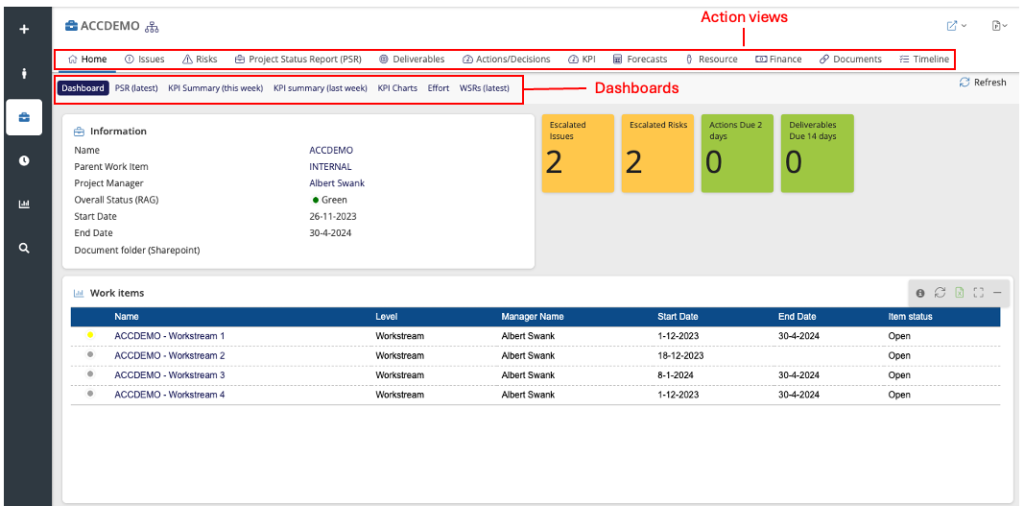This screenshot has width=1024, height=506.
Task: Sort by the Start Date column header
Action: [x=678, y=316]
